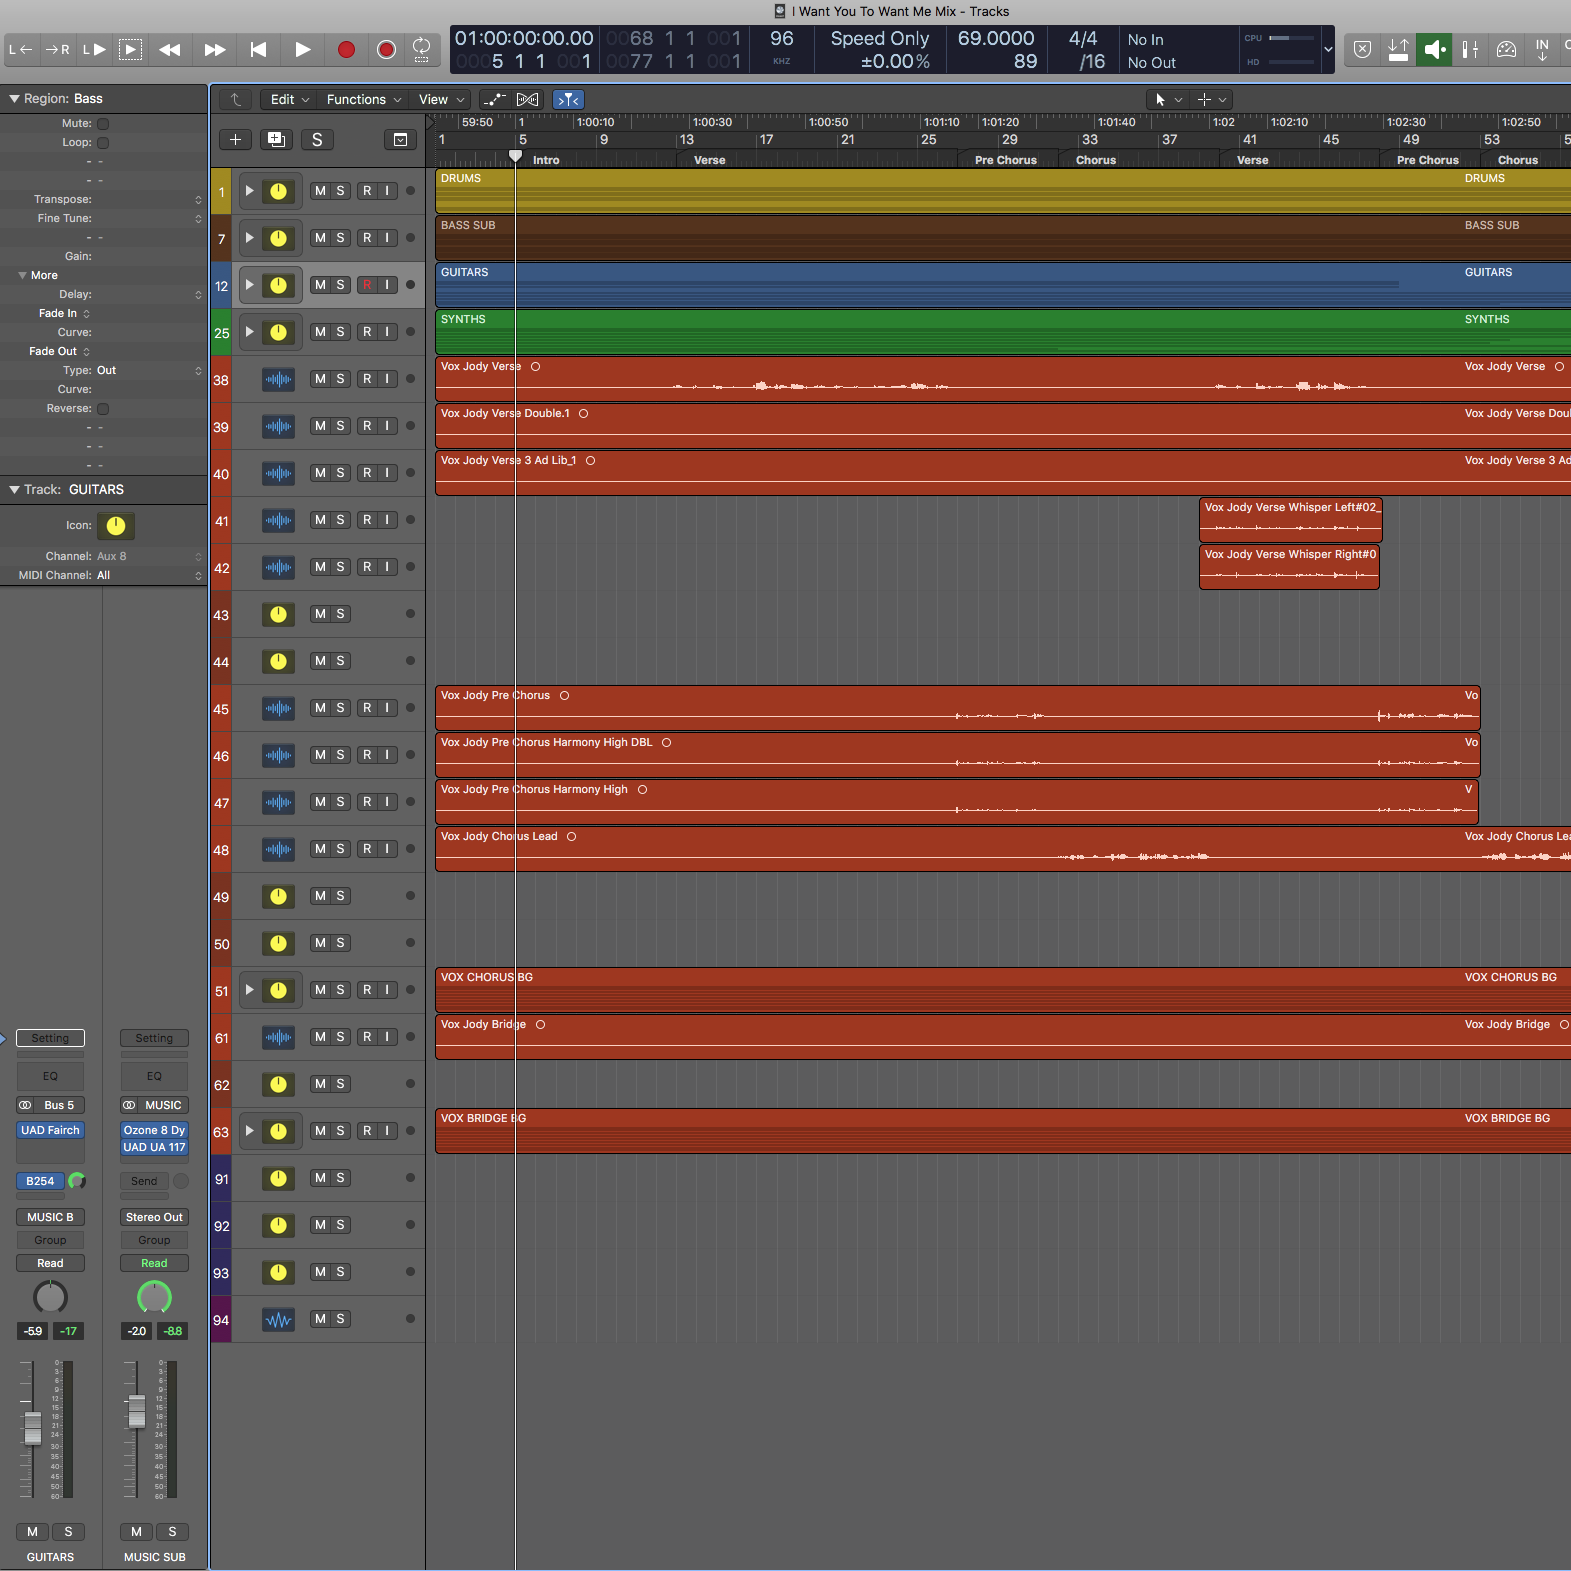This screenshot has width=1571, height=1571.
Task: Click the Stereo Out output slot
Action: click(x=154, y=1217)
